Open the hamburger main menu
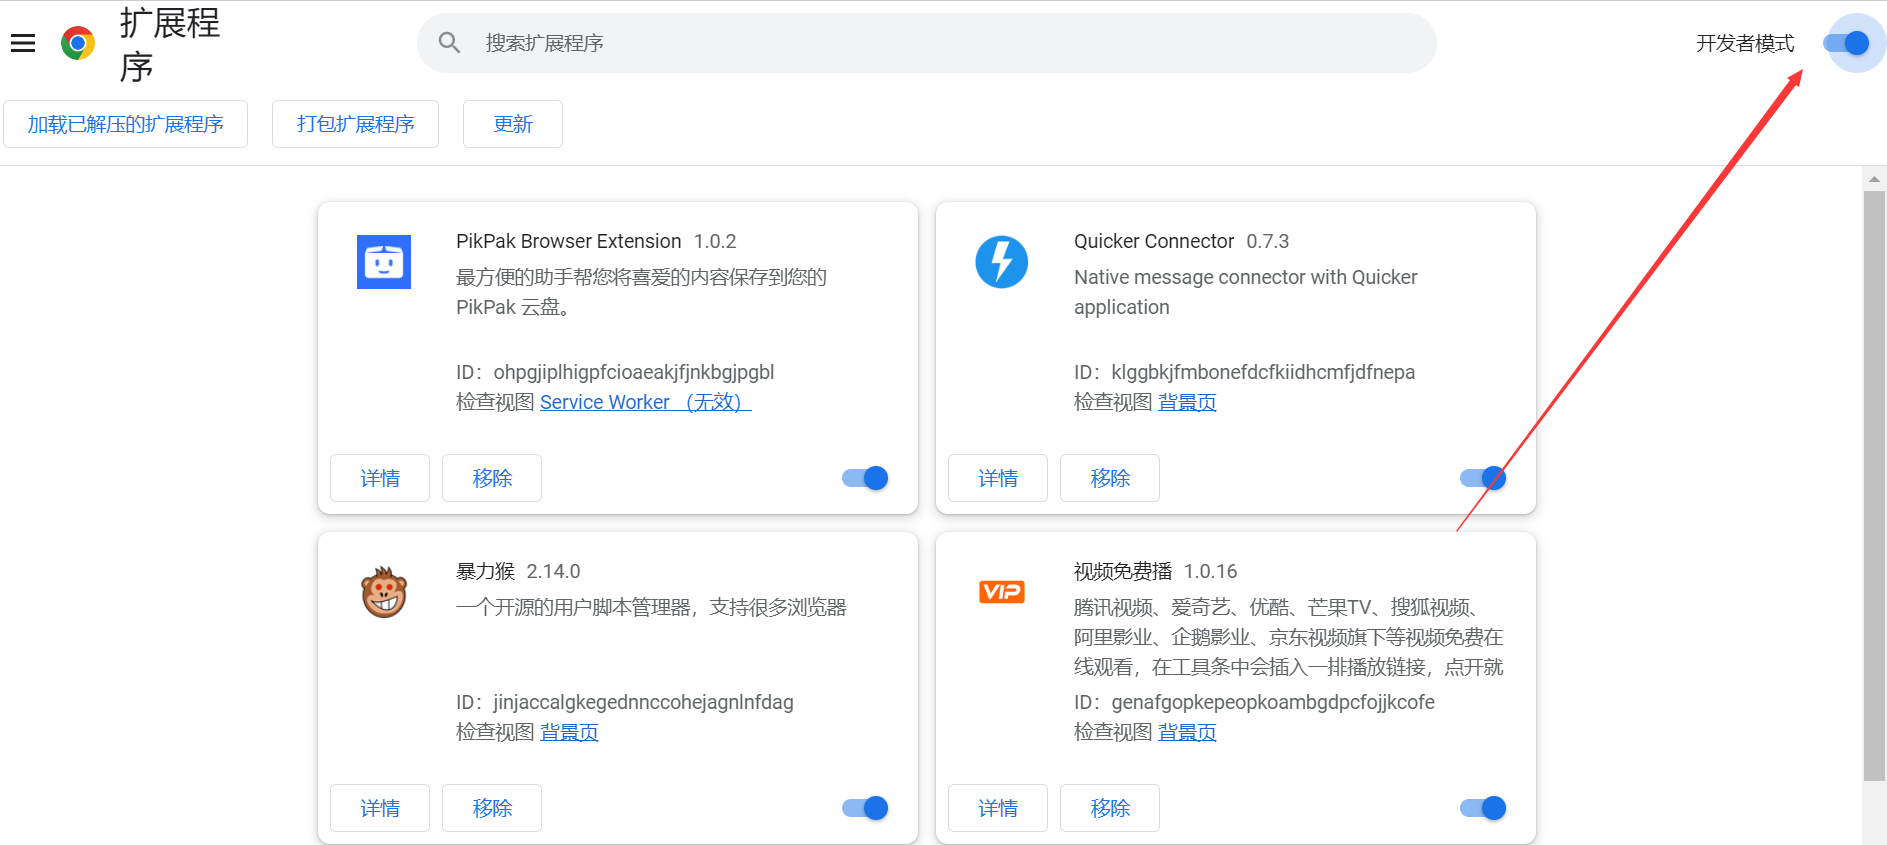 [23, 43]
